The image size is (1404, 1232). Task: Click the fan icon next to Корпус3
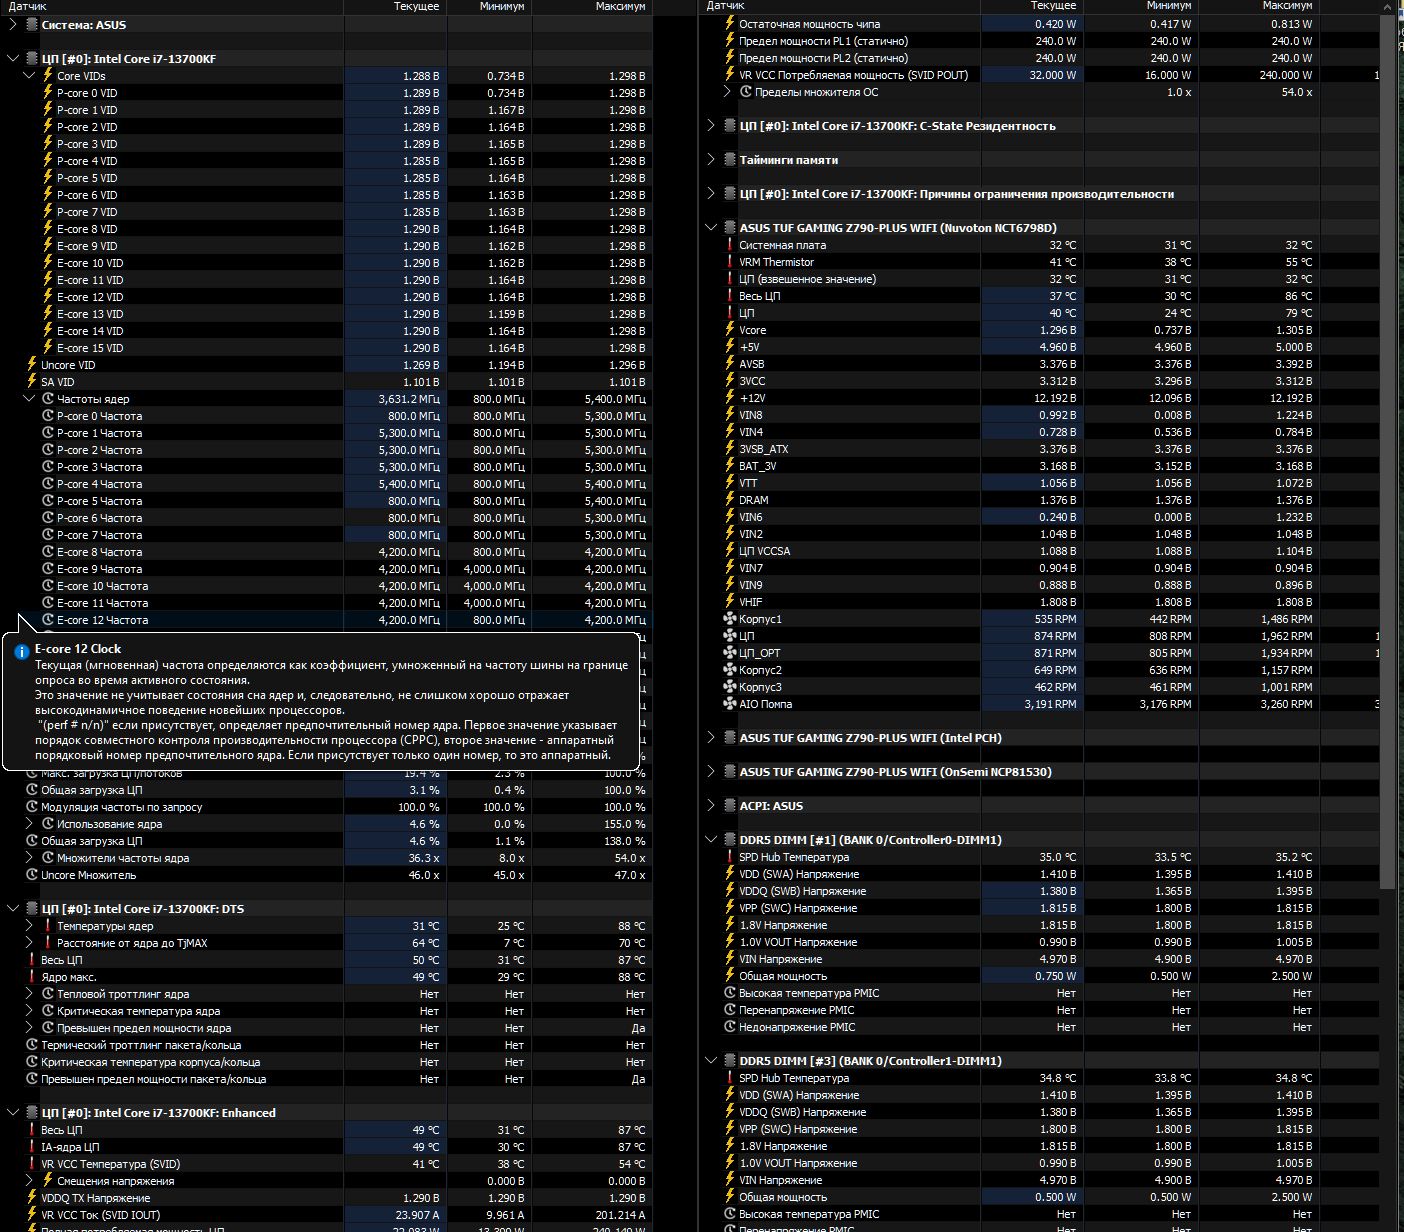click(x=729, y=687)
